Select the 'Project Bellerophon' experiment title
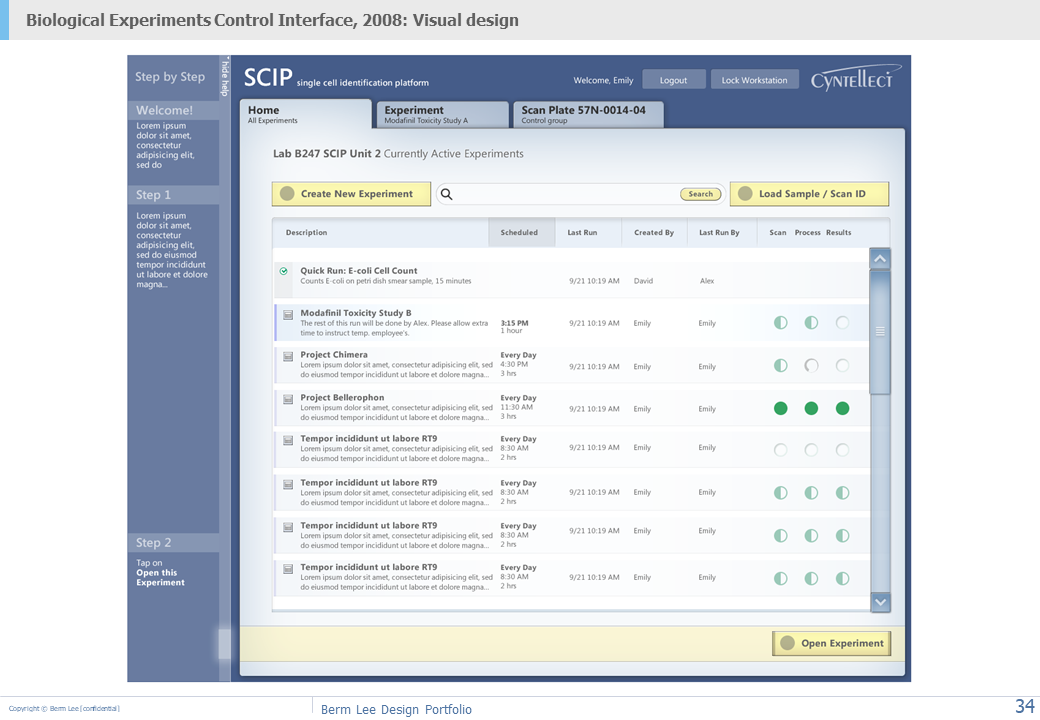Viewport: 1040px width, 720px height. click(342, 398)
